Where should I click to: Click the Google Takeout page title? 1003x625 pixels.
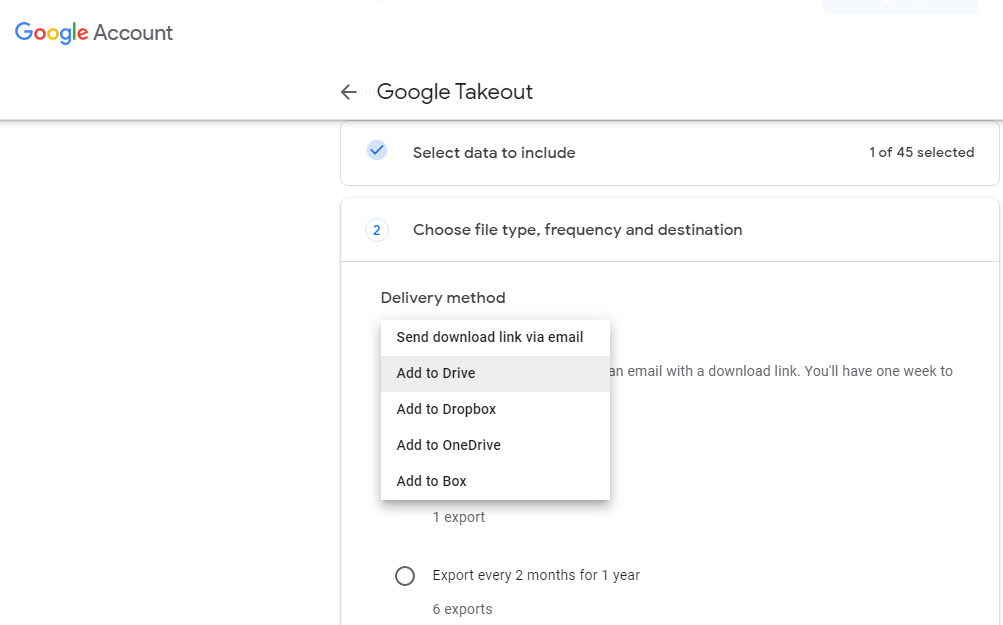click(455, 92)
